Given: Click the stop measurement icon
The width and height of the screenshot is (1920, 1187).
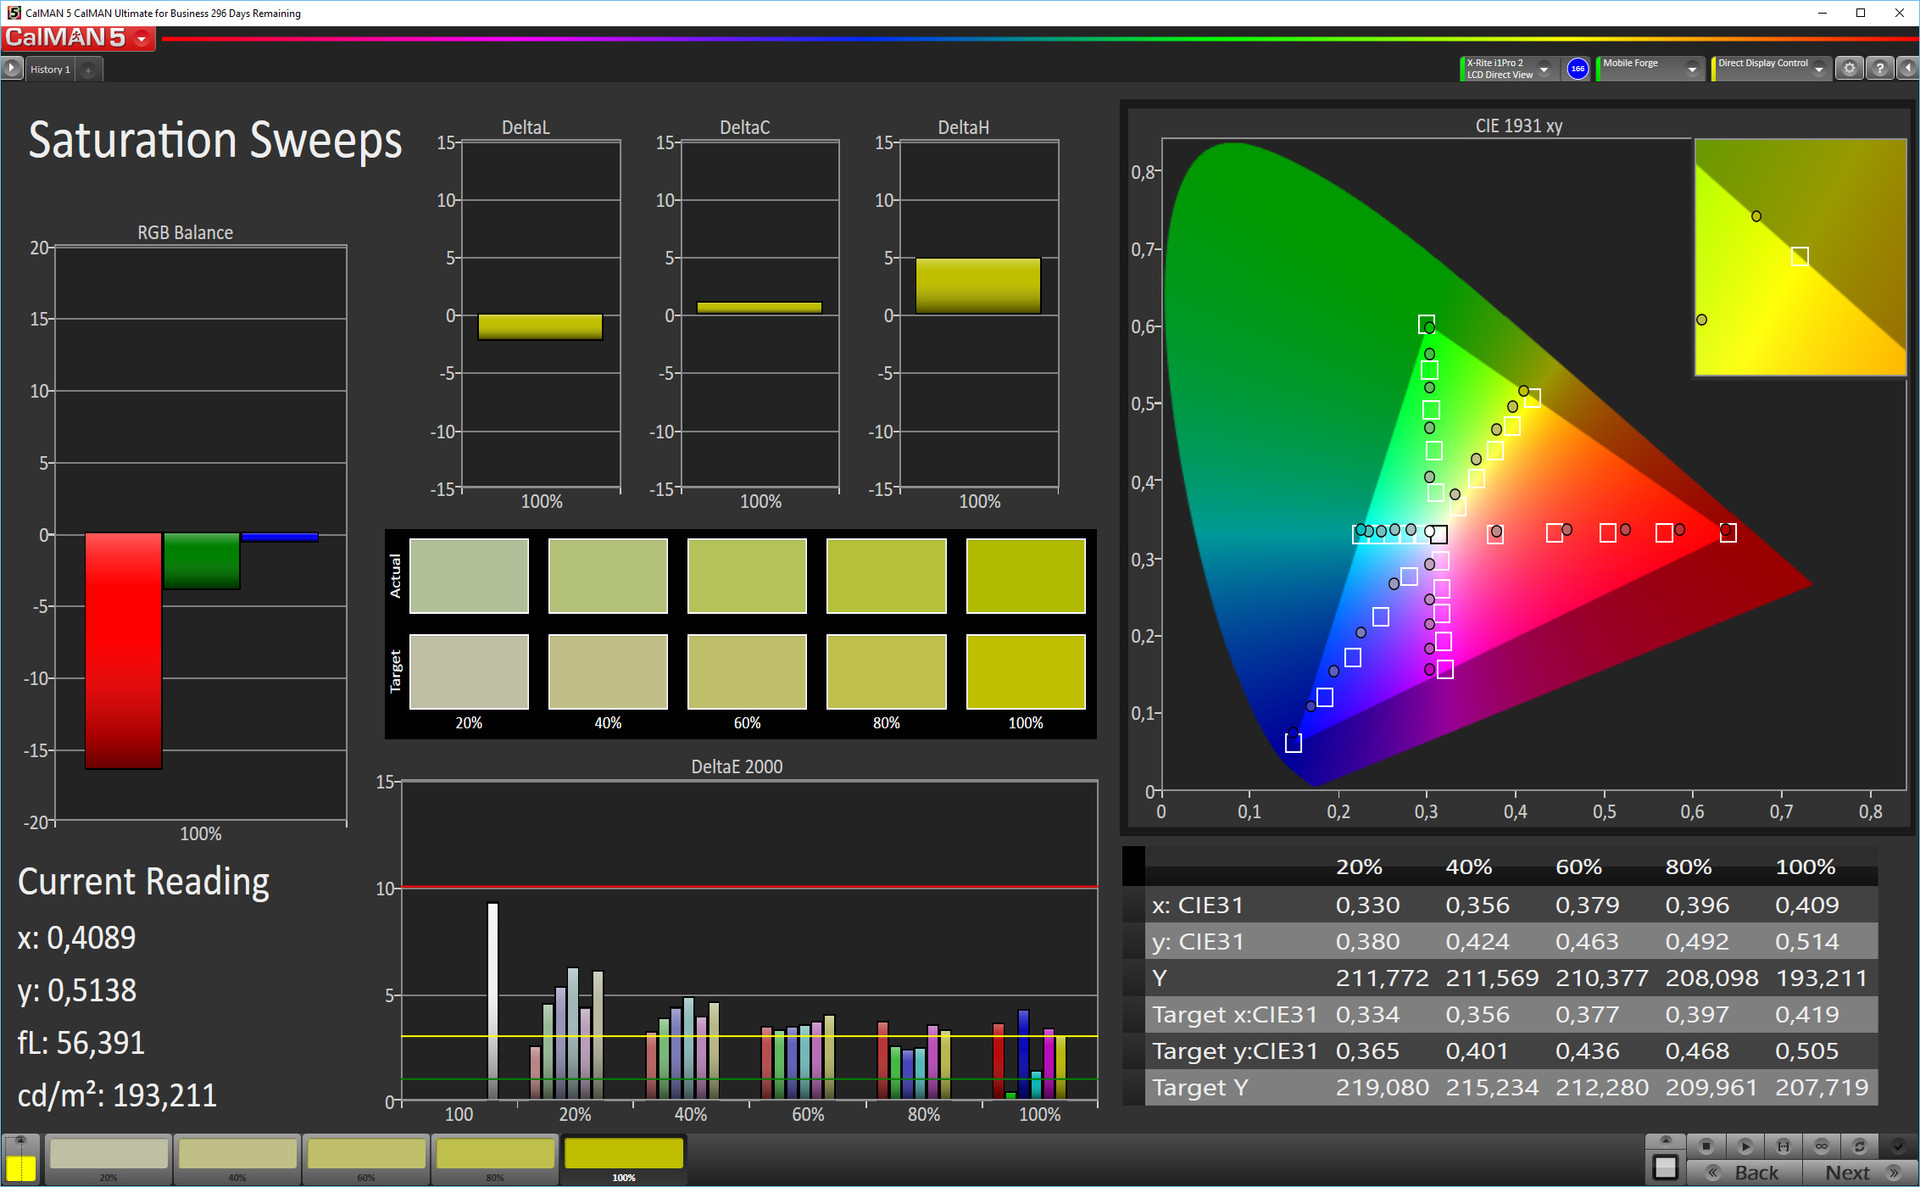Looking at the screenshot, I should click(1707, 1146).
